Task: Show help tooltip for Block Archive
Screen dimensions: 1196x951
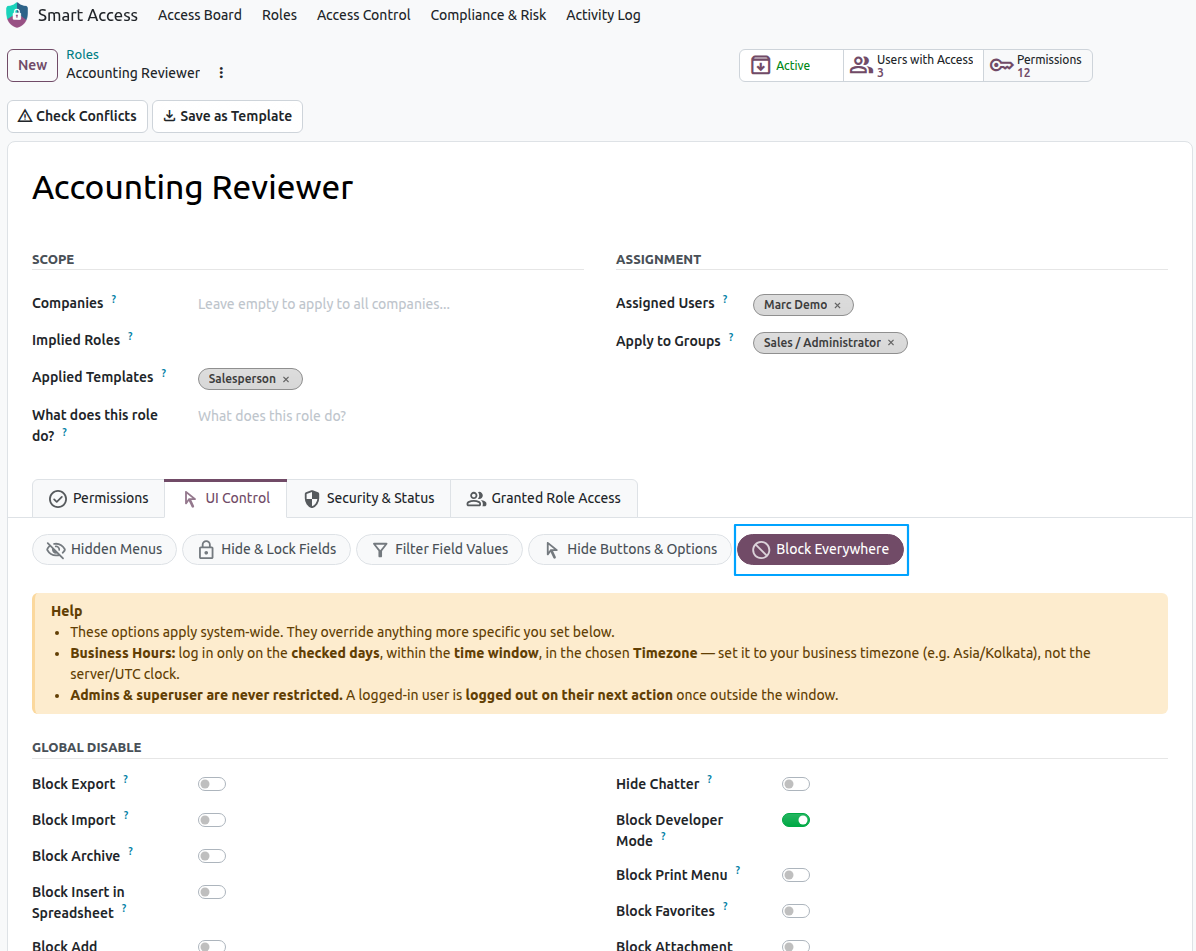Action: [130, 851]
